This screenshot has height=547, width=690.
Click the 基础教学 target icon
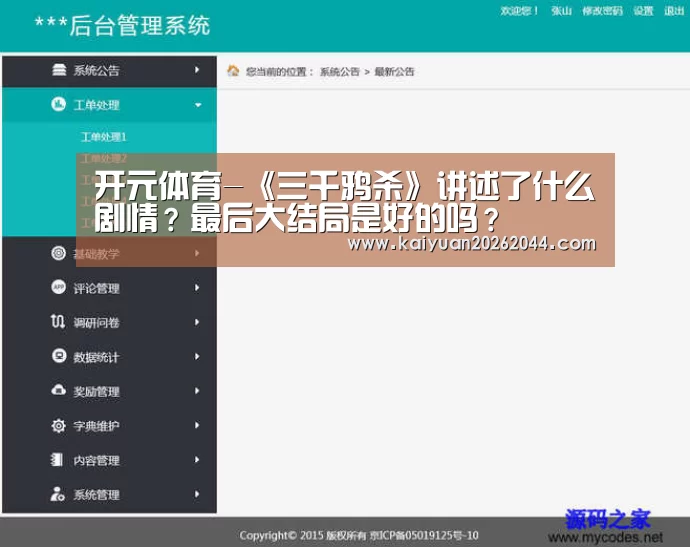[59, 253]
